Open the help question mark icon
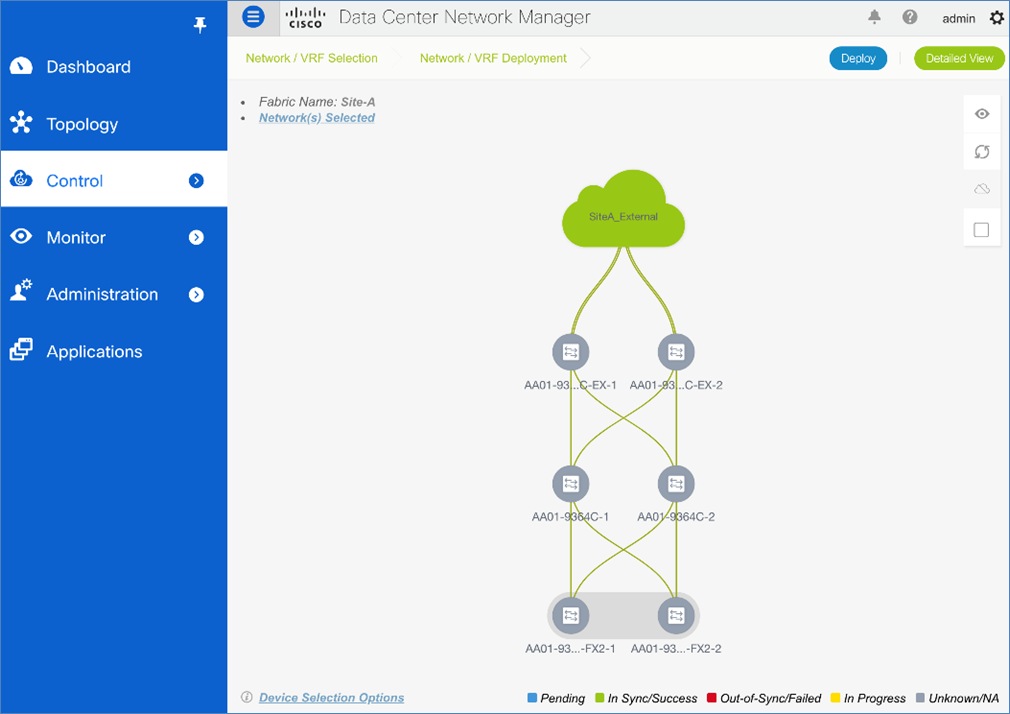1010x714 pixels. 910,17
